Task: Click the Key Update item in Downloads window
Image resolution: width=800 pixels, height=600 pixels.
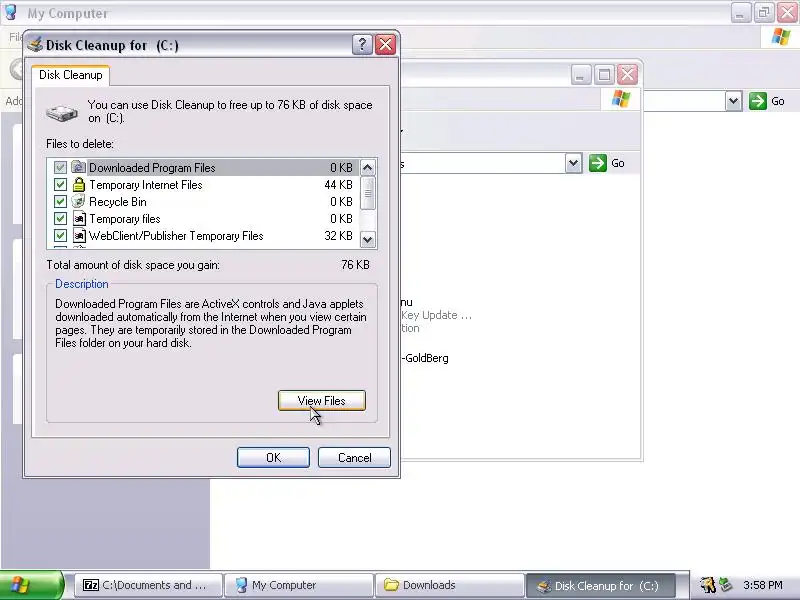Action: pyautogui.click(x=436, y=315)
